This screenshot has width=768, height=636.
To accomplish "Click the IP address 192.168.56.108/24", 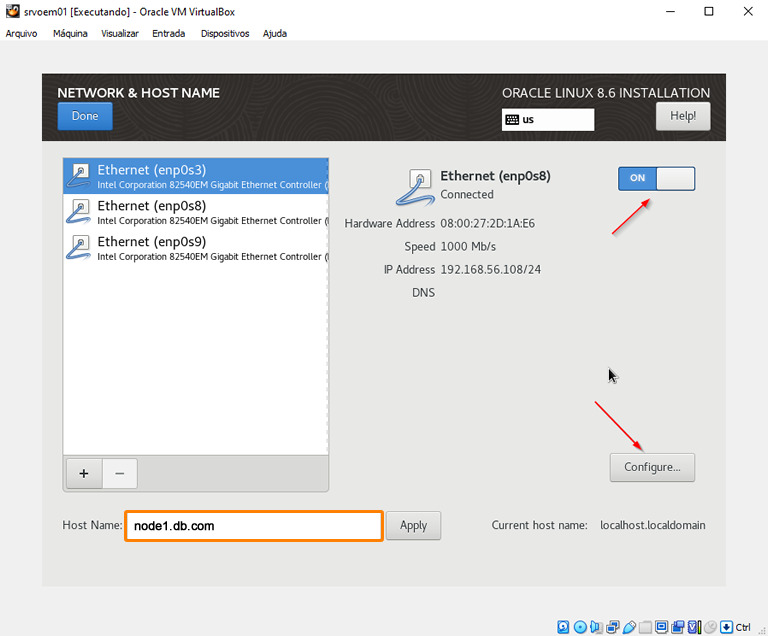I will [491, 269].
